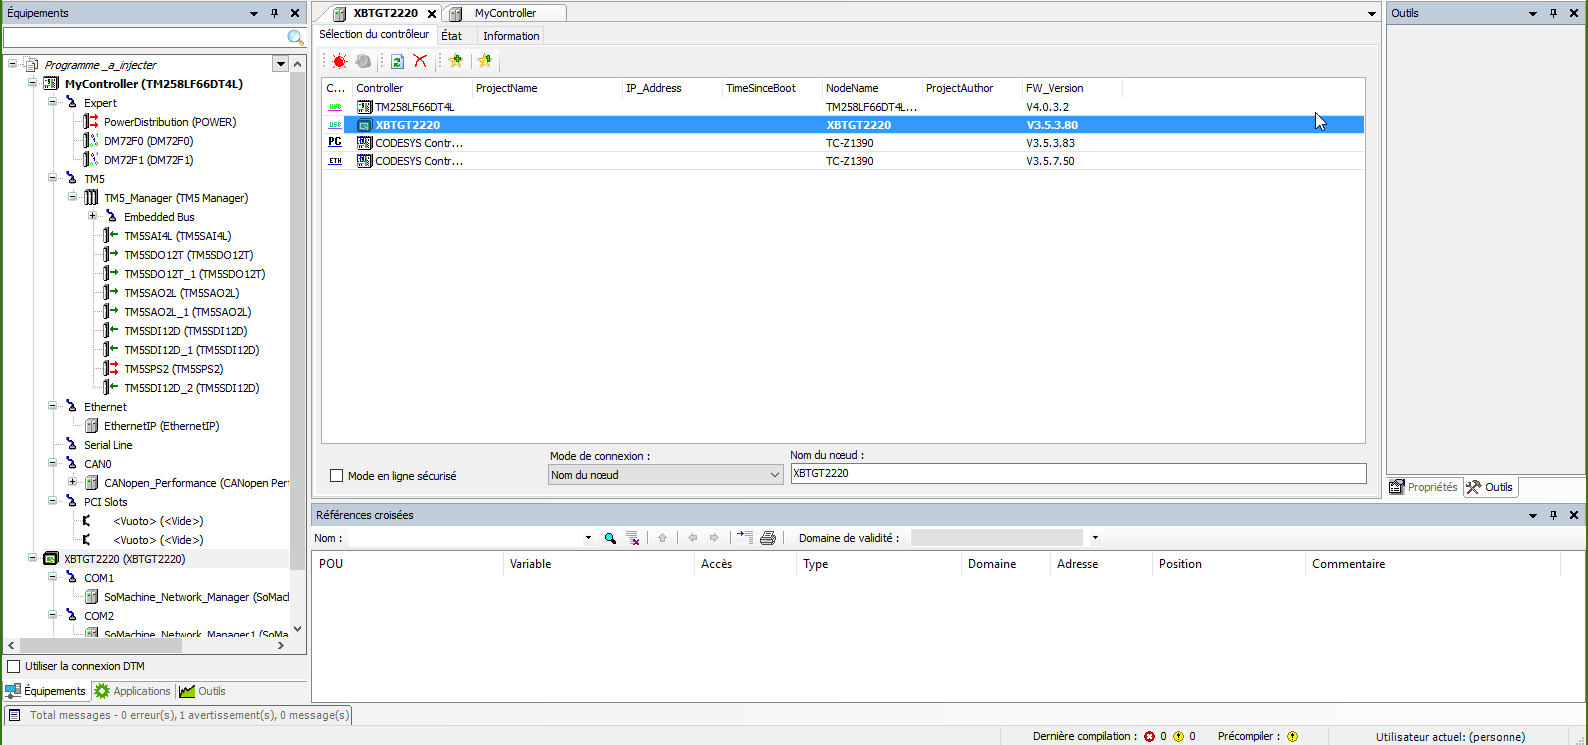Click the red X remove icon
This screenshot has width=1588, height=745.
[420, 62]
